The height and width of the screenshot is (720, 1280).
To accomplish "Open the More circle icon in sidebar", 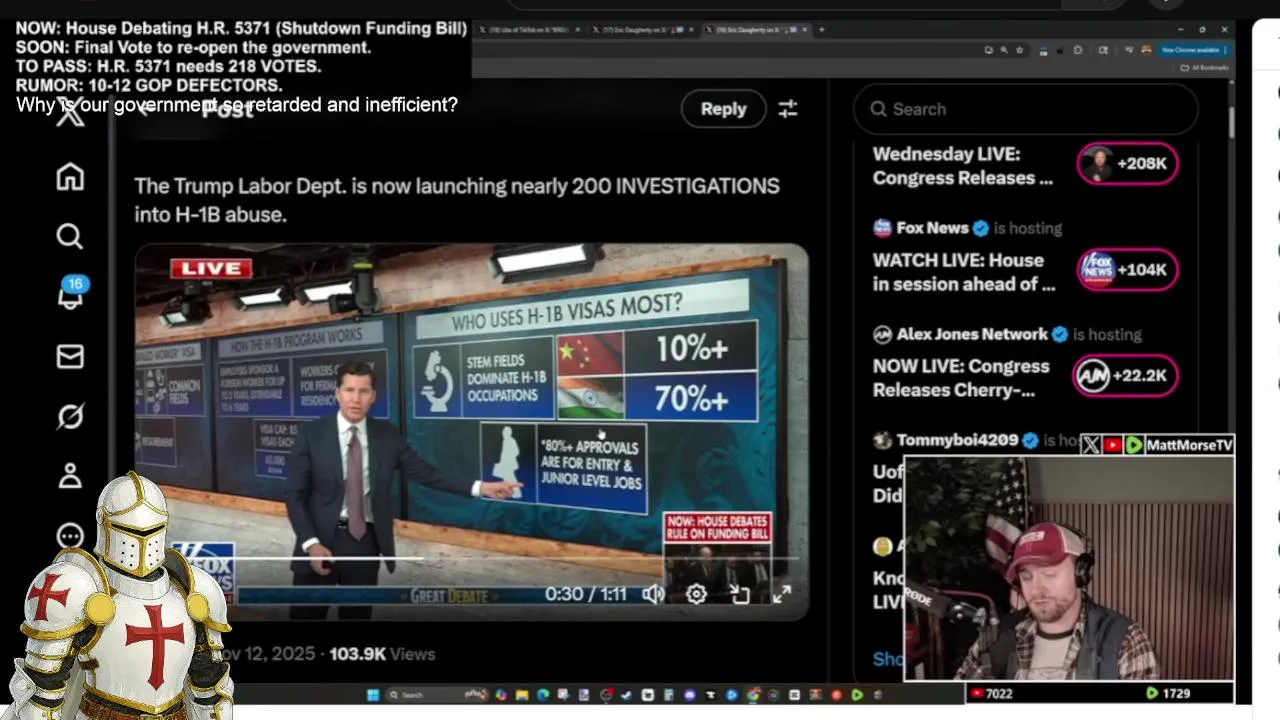I will [70, 536].
